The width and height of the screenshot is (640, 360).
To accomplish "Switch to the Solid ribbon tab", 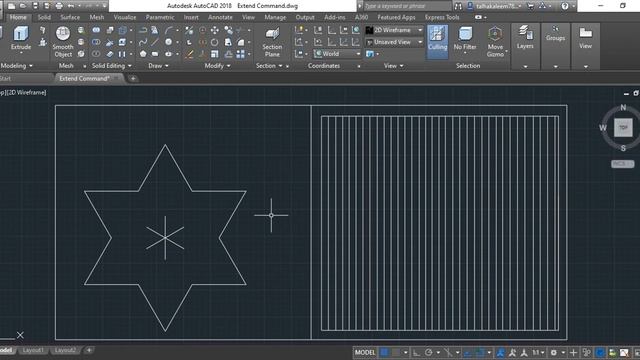I will coord(44,17).
